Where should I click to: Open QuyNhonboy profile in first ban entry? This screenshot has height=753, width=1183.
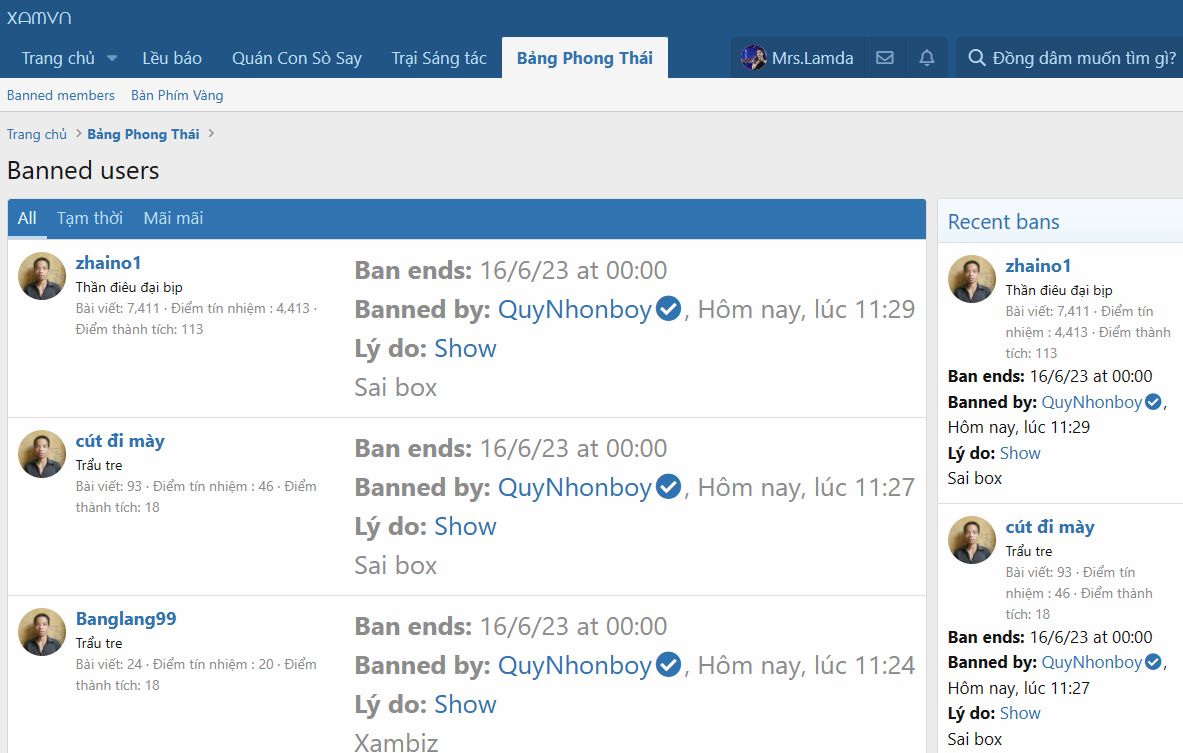click(x=575, y=309)
